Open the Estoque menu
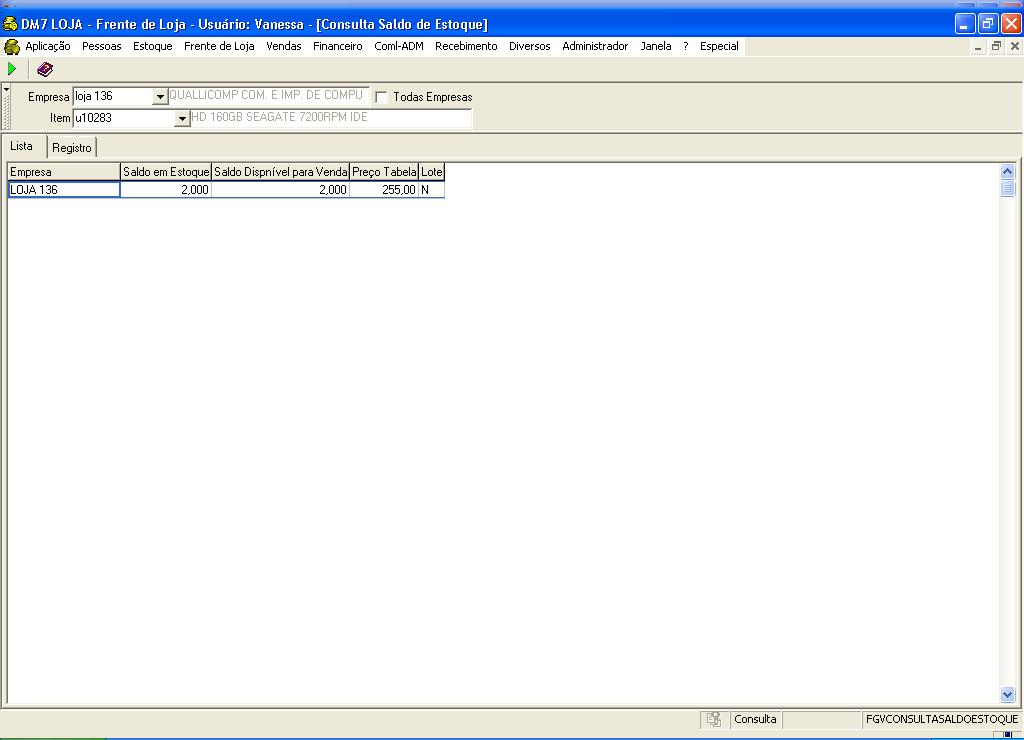Image resolution: width=1024 pixels, height=740 pixels. pyautogui.click(x=153, y=46)
